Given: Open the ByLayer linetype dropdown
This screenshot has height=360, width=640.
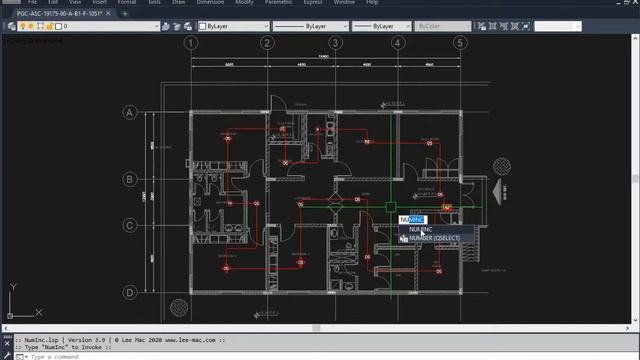Looking at the screenshot, I should (310, 27).
